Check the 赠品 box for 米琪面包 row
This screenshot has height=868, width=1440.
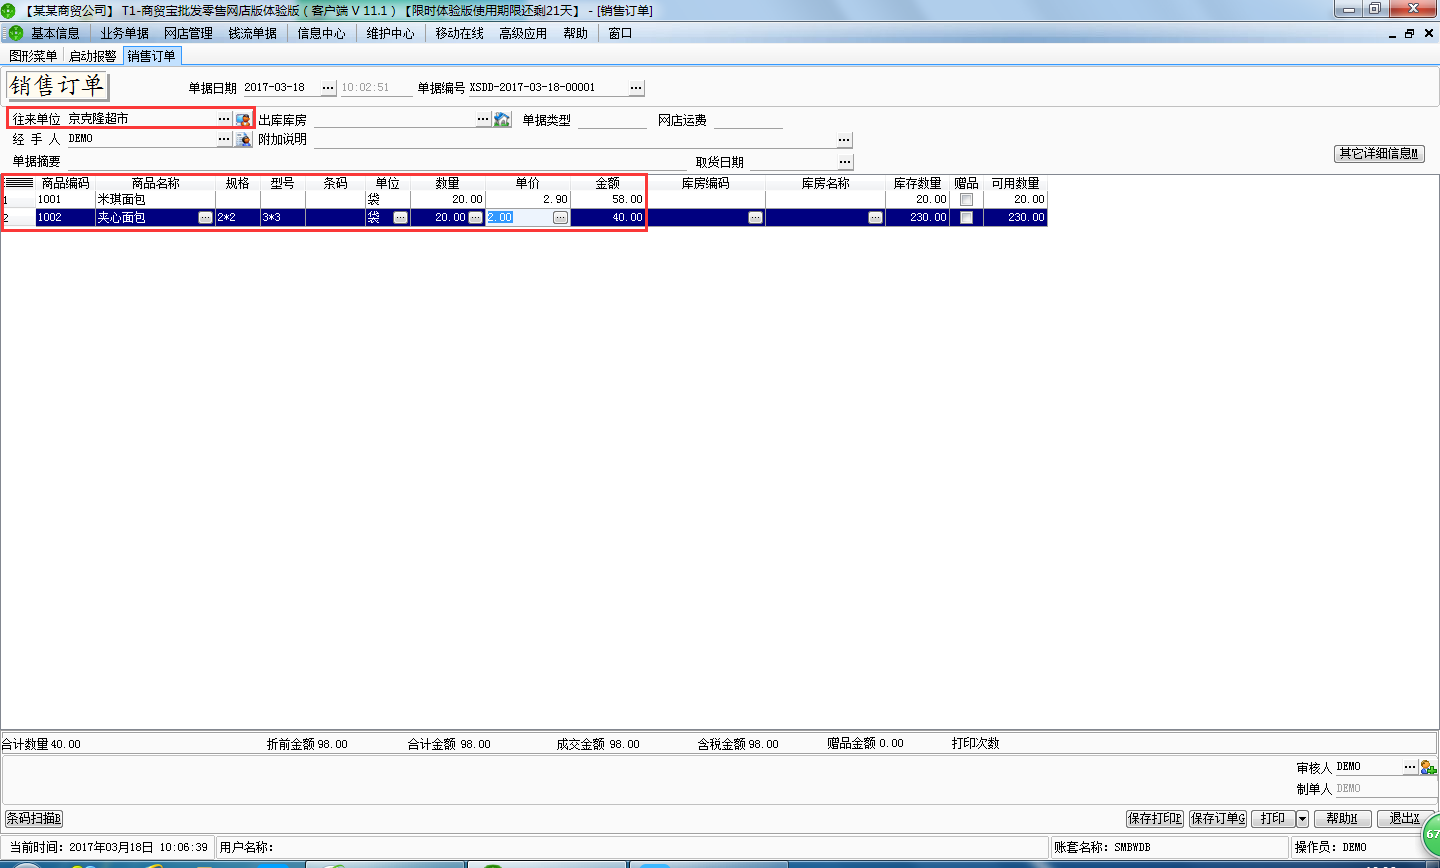(966, 200)
